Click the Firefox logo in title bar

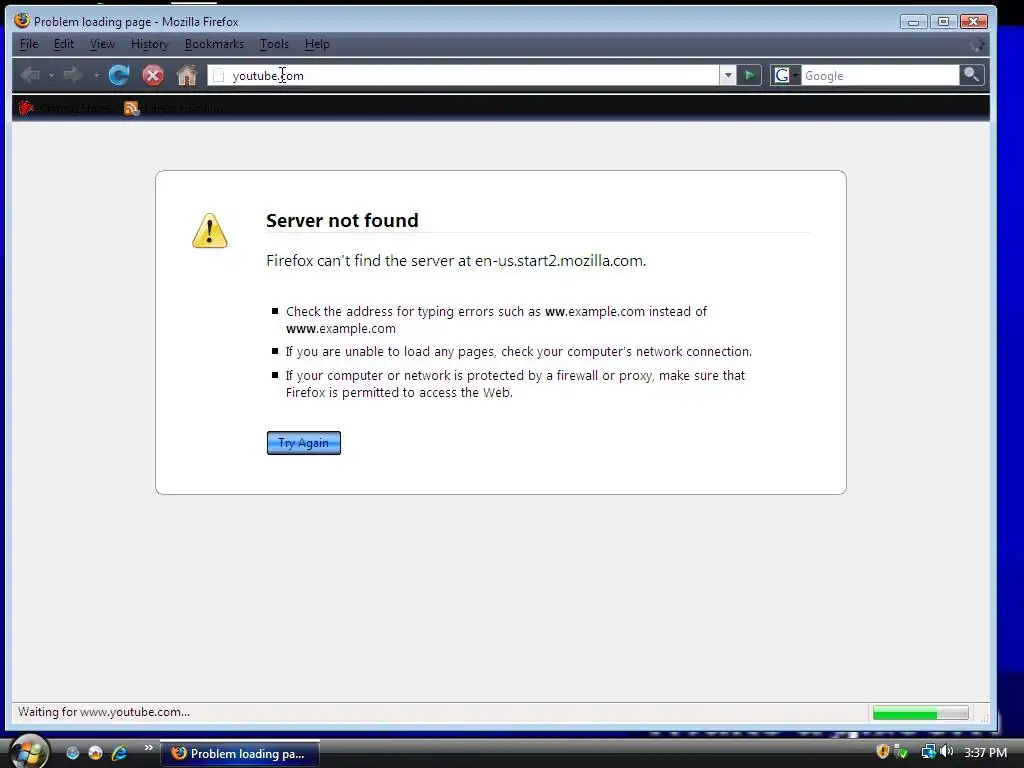point(22,20)
